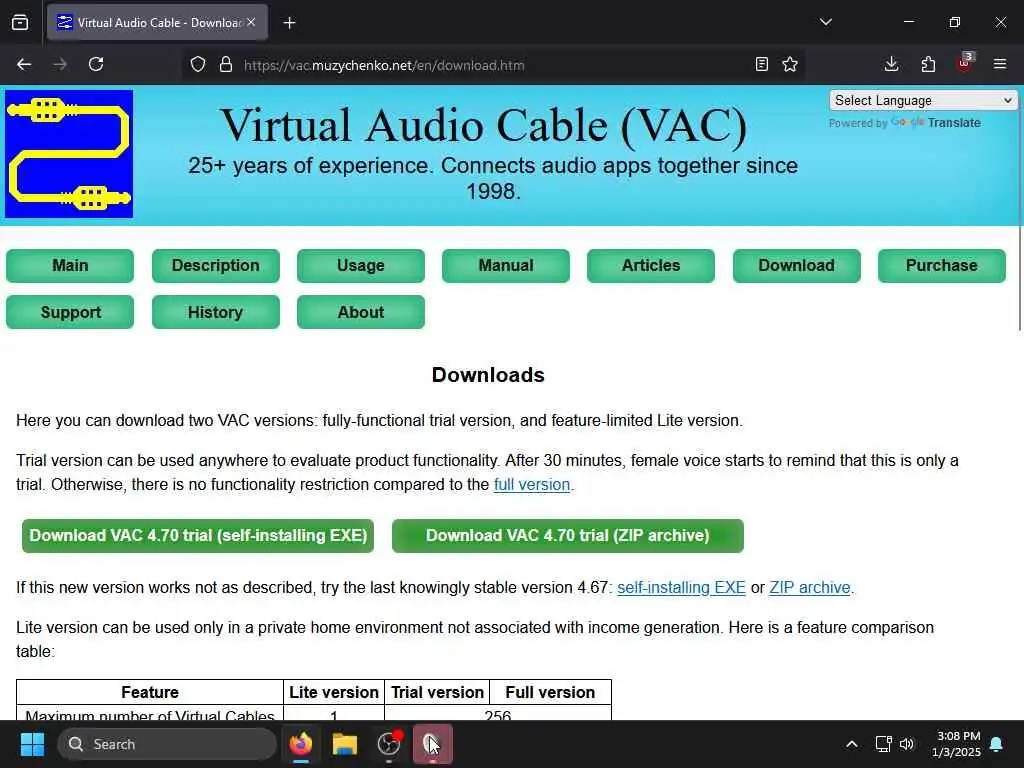Viewport: 1024px width, 768px height.
Task: Select the Virtual Audio Cable browser tab
Action: 157,22
